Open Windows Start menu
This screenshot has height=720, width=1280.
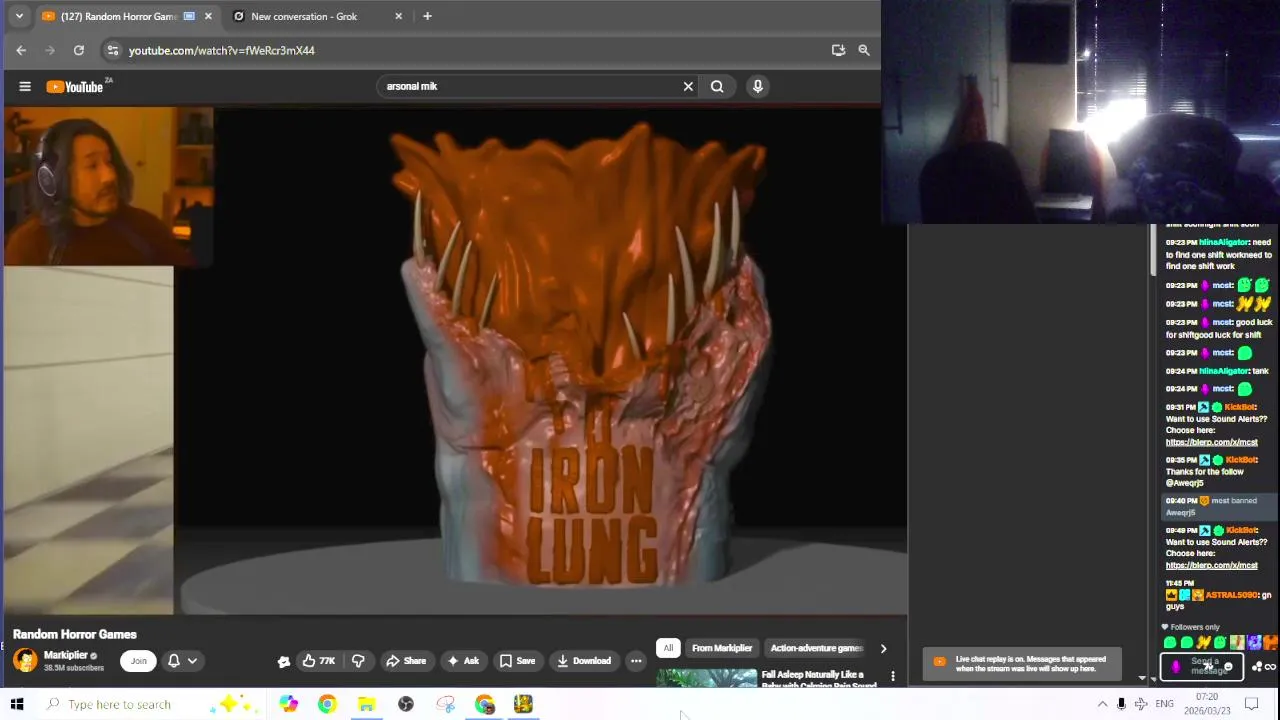[17, 704]
